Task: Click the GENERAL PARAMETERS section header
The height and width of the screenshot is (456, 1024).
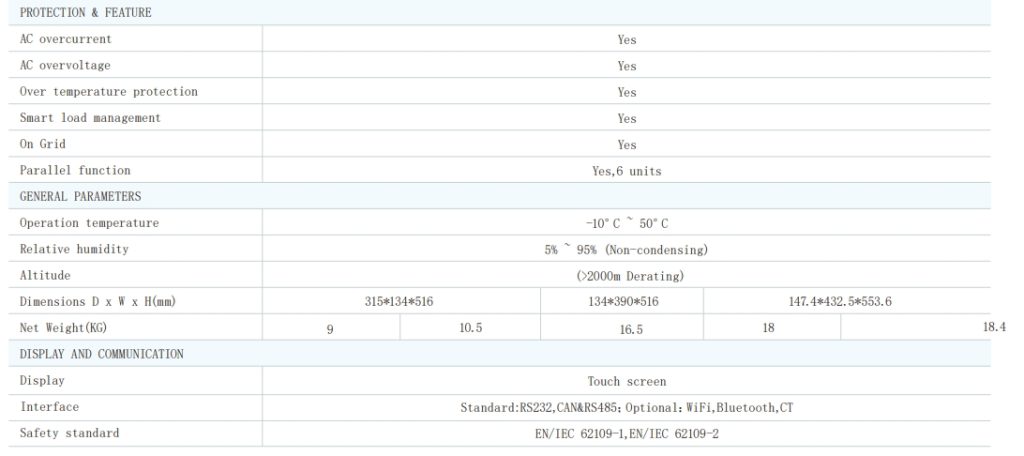Action: click(80, 197)
